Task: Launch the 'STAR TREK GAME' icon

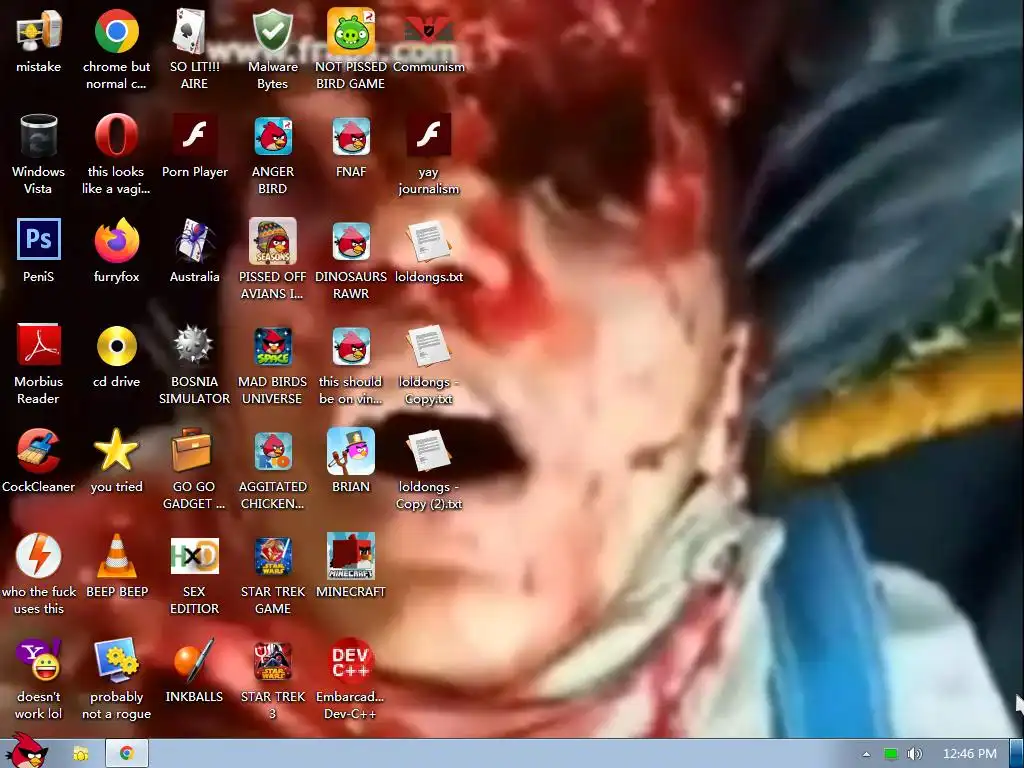Action: tap(272, 556)
